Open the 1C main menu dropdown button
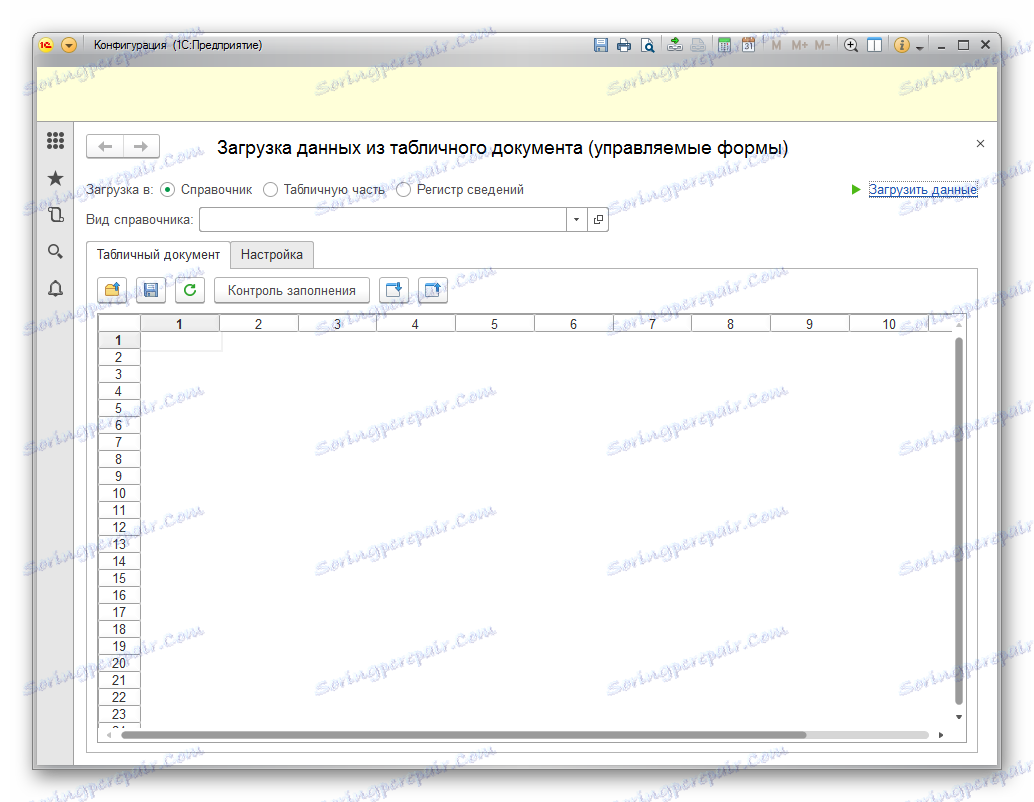 tap(69, 45)
